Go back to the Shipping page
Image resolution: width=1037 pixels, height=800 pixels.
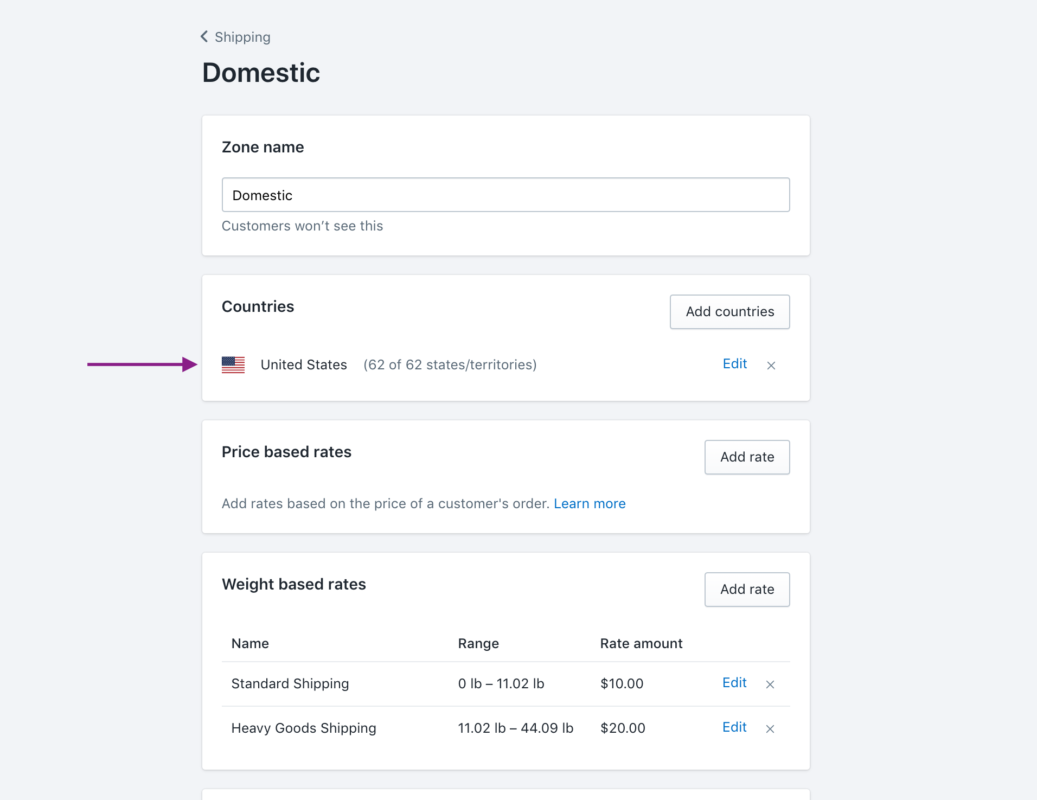pos(236,37)
